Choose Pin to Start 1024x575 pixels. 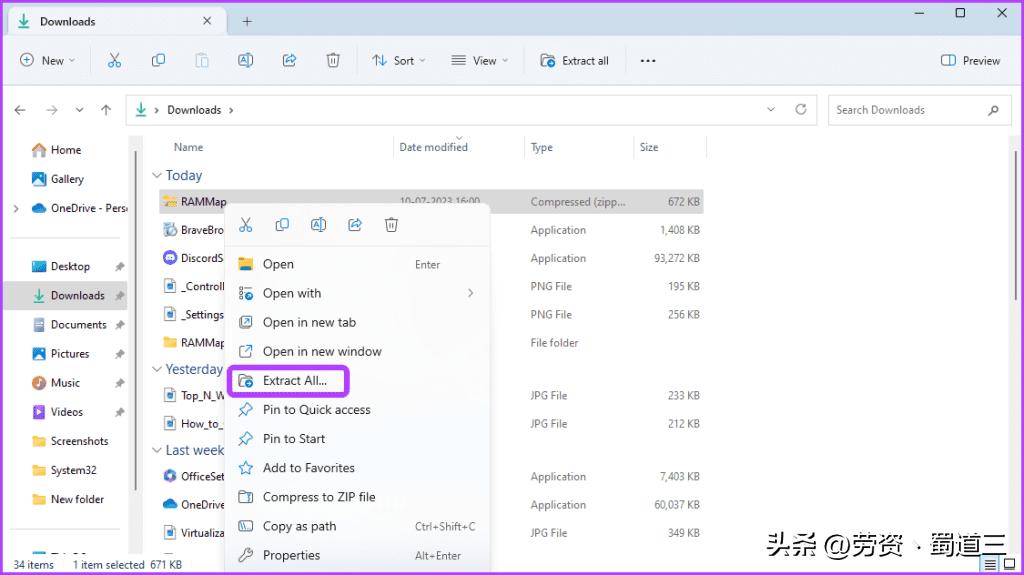pyautogui.click(x=357, y=438)
